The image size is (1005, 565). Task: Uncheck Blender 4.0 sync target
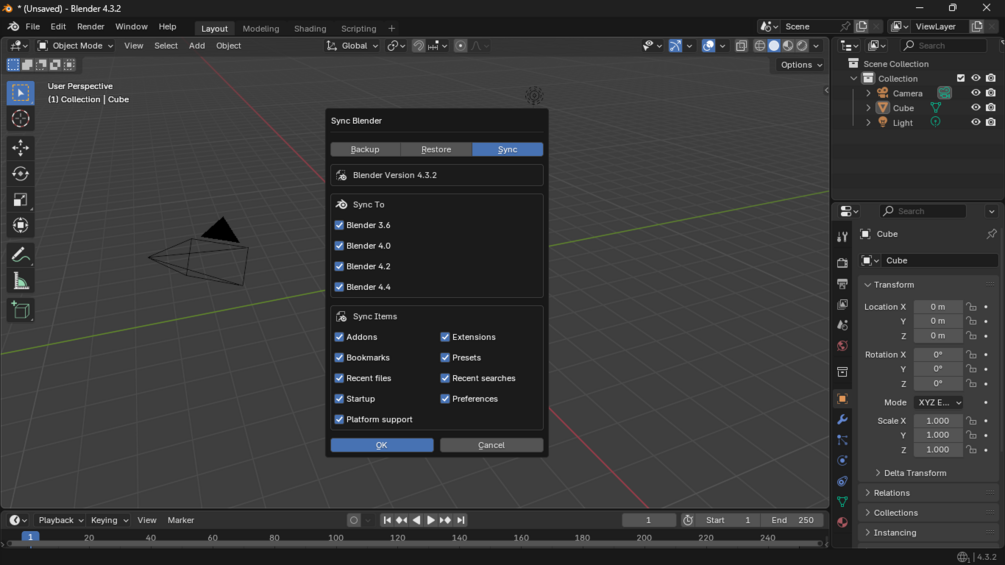(x=339, y=246)
